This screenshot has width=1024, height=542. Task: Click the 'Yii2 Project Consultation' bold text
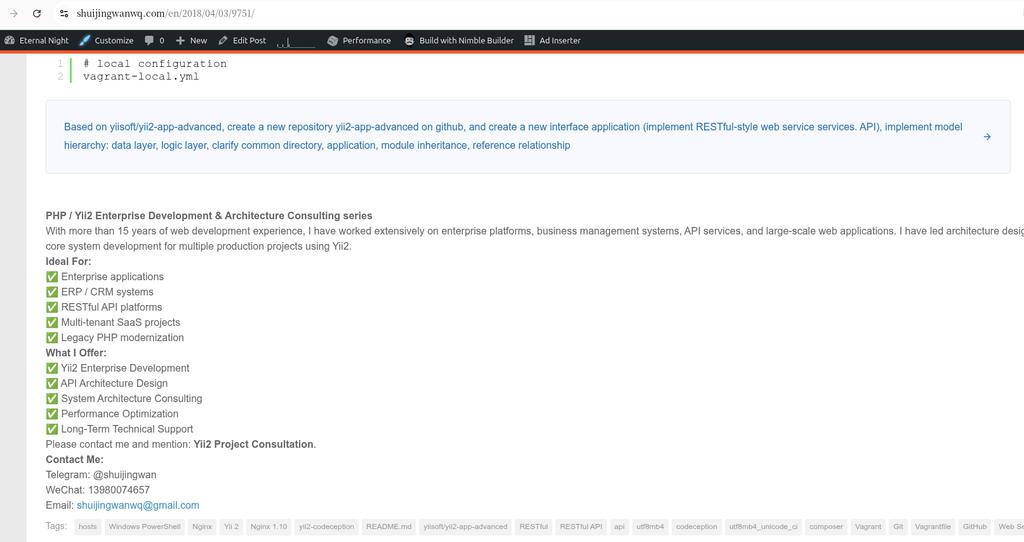click(x=253, y=444)
